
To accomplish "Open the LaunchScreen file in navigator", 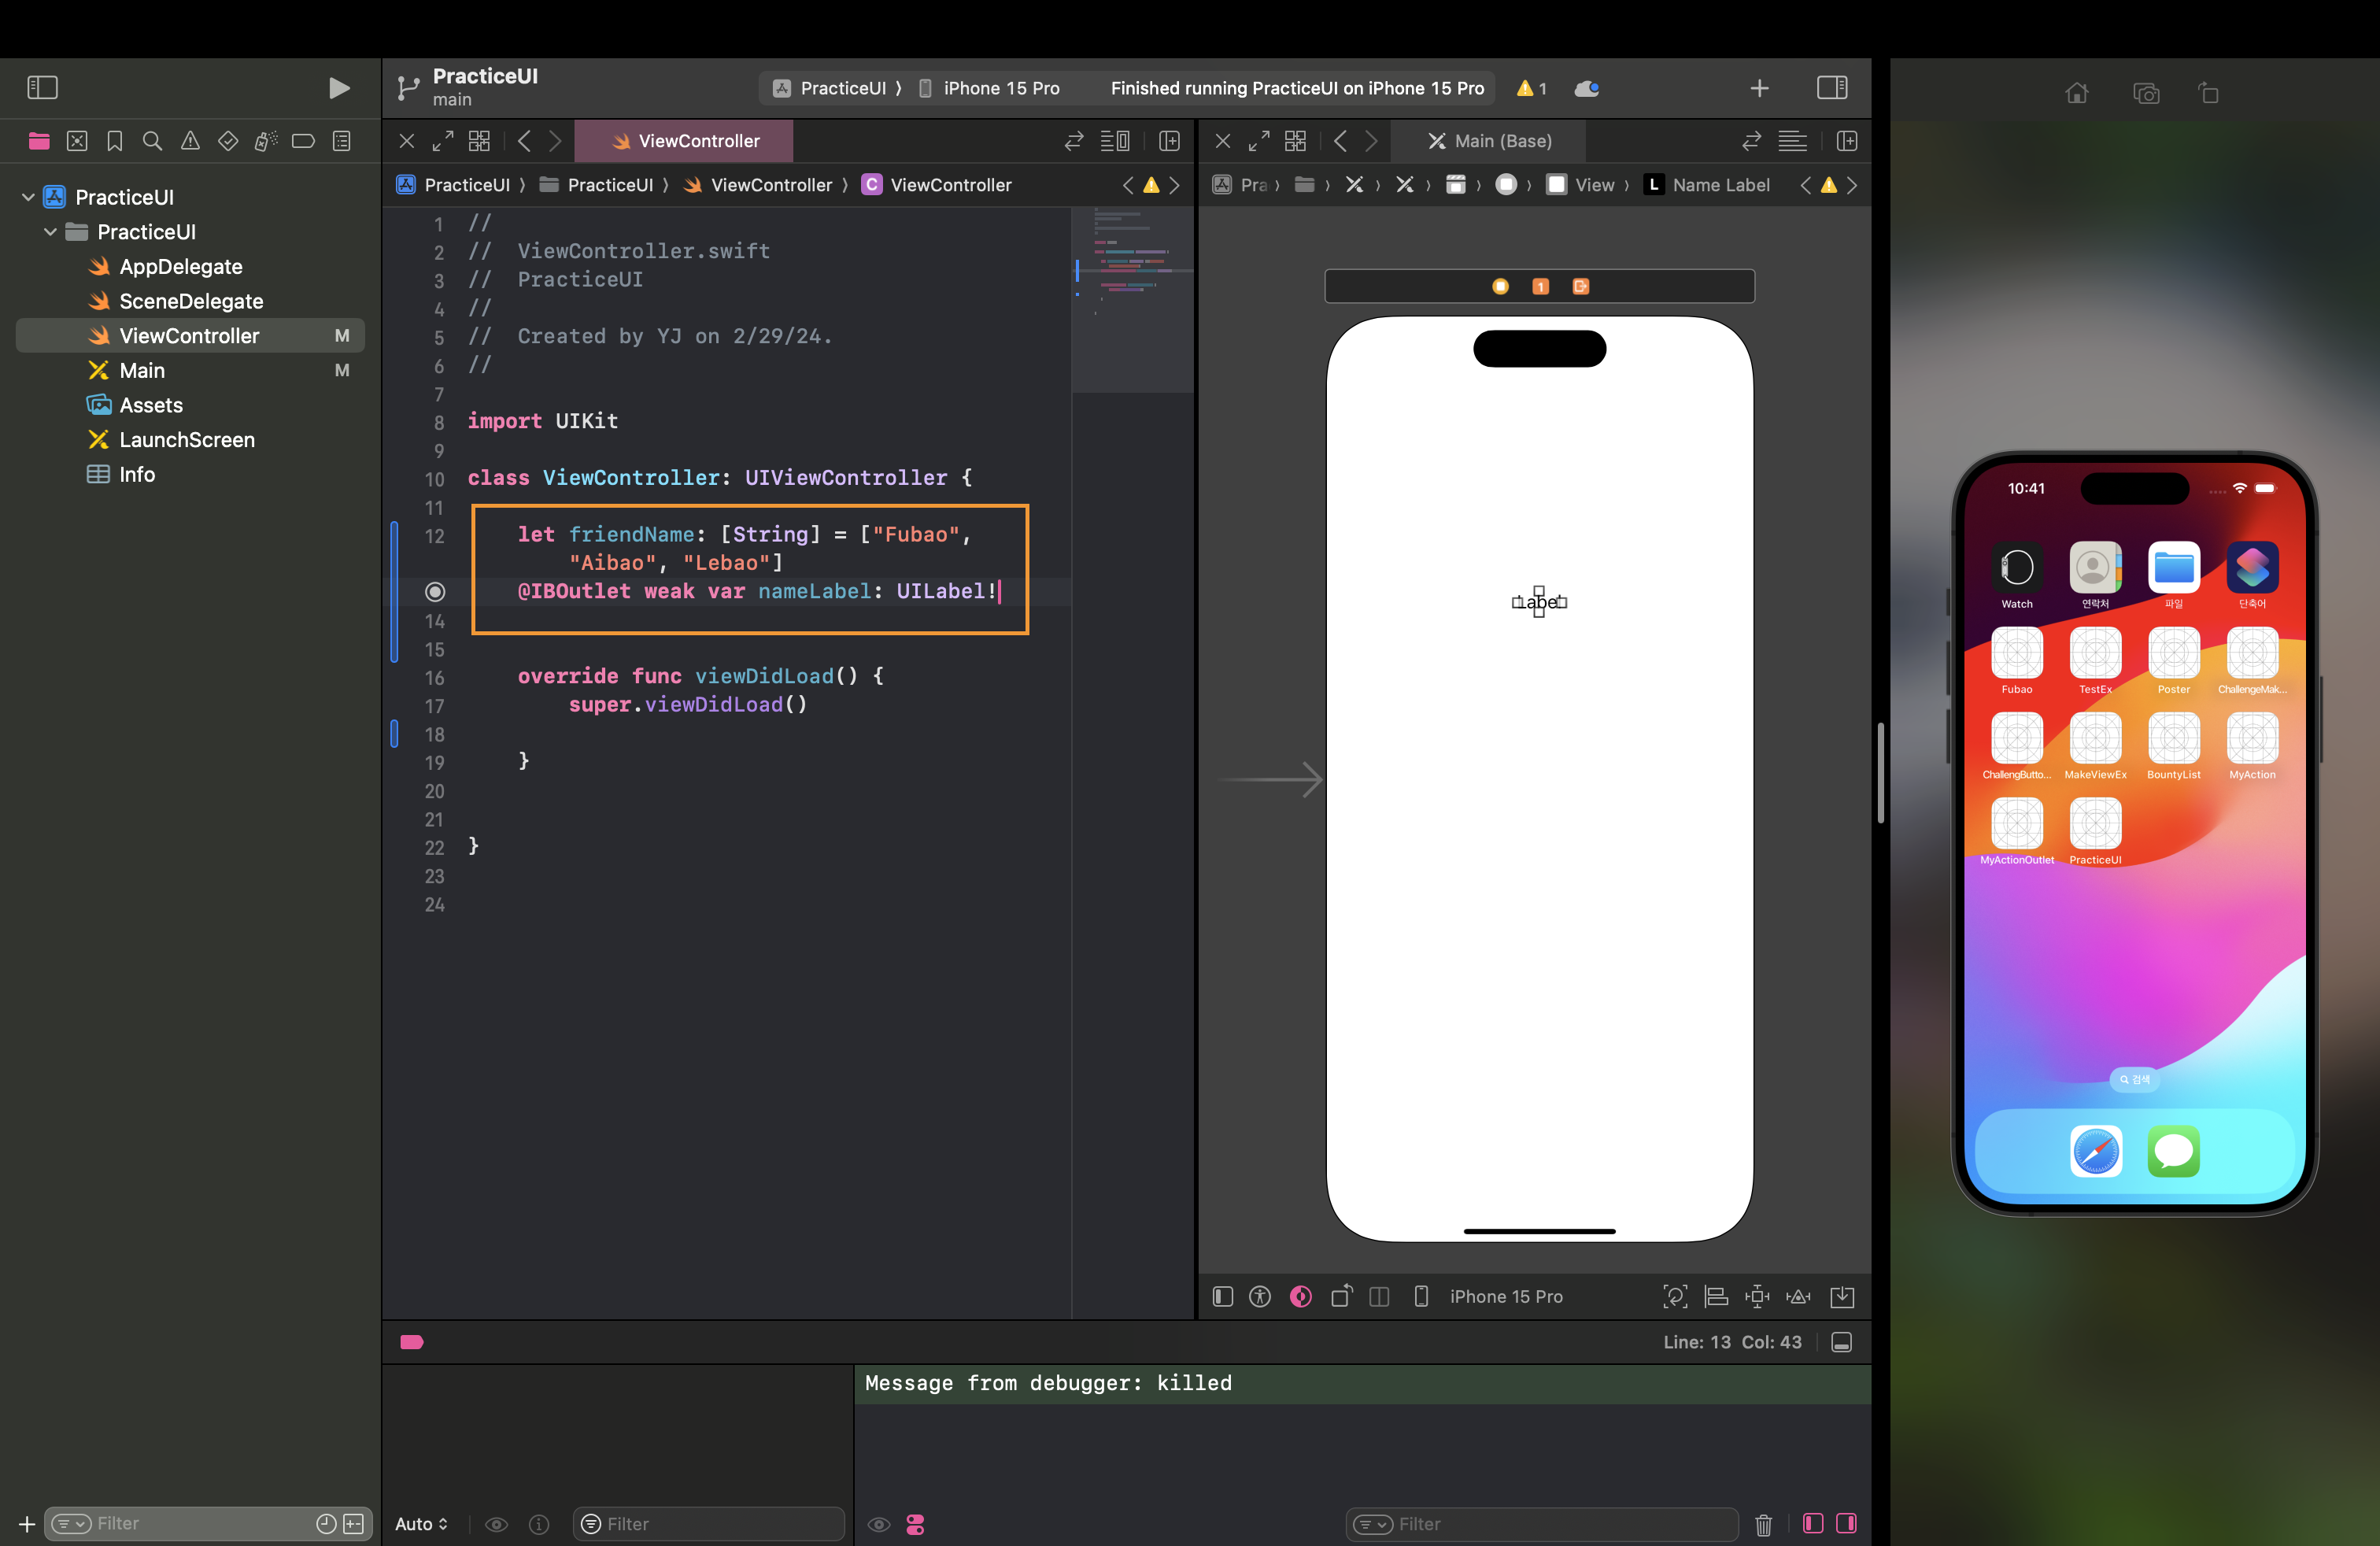I will click(186, 440).
